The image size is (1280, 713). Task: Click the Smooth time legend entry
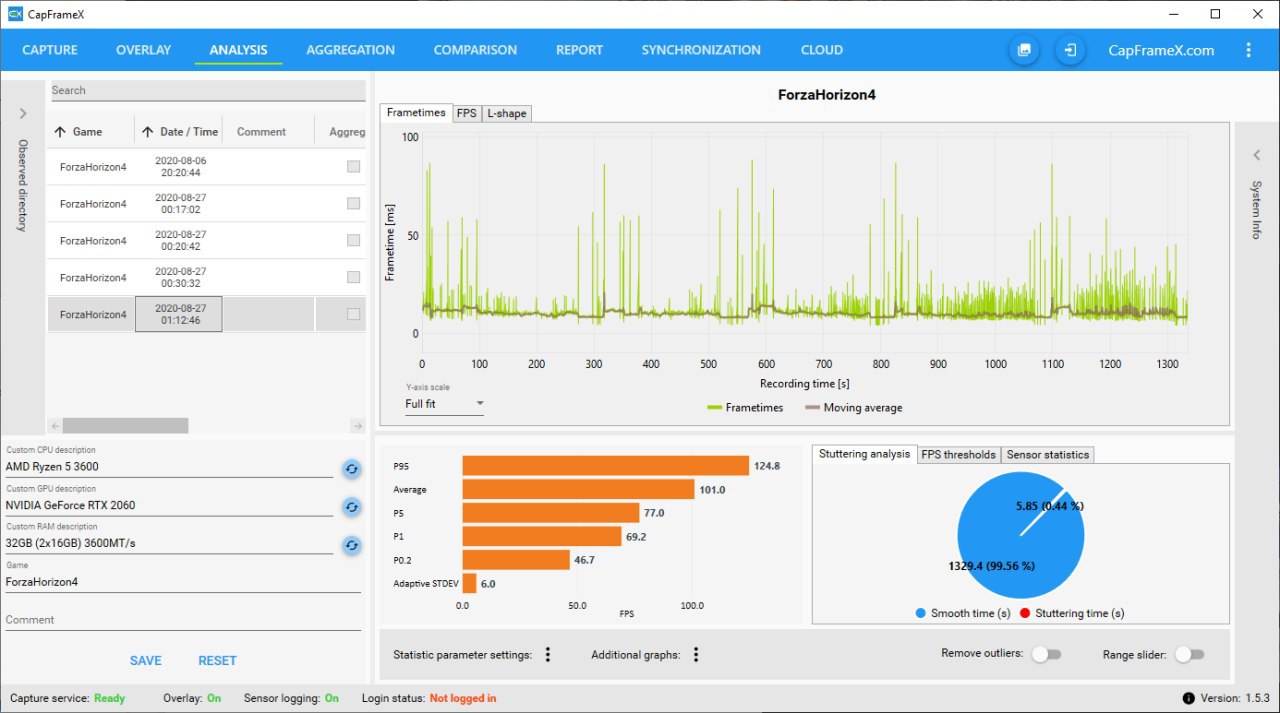pyautogui.click(x=962, y=613)
